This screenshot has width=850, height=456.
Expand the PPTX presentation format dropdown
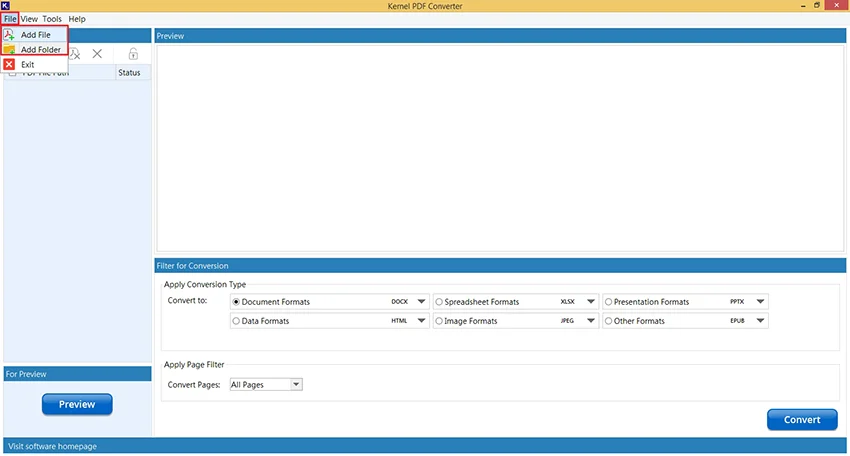(760, 301)
